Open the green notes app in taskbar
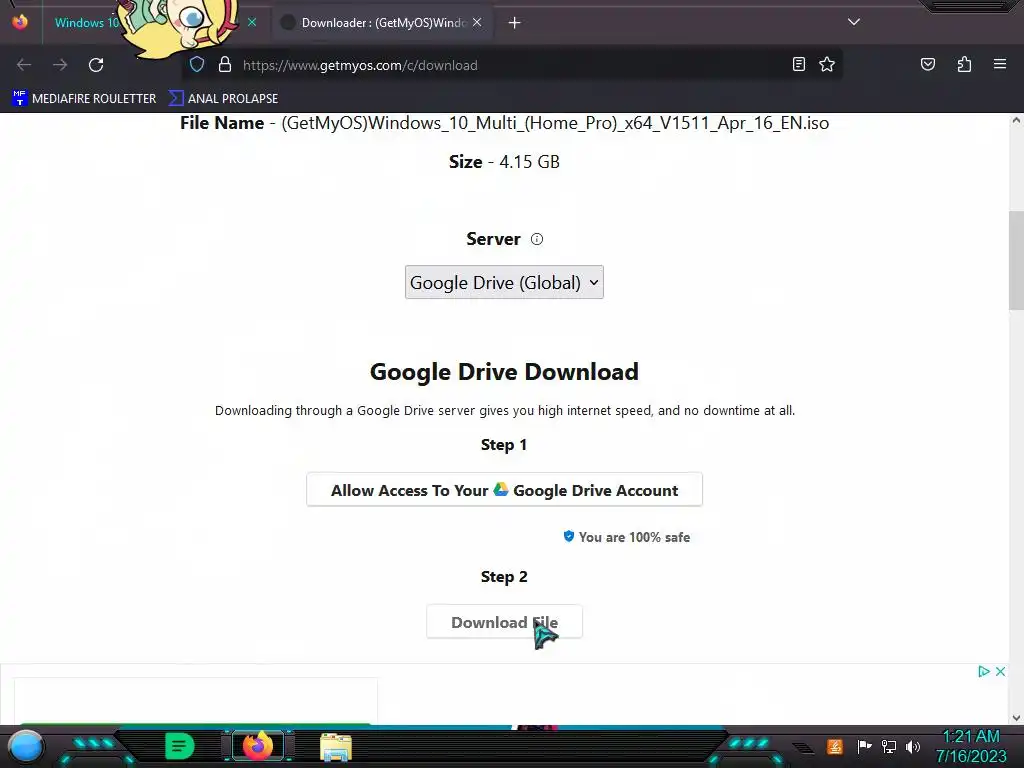The height and width of the screenshot is (768, 1024). click(179, 746)
